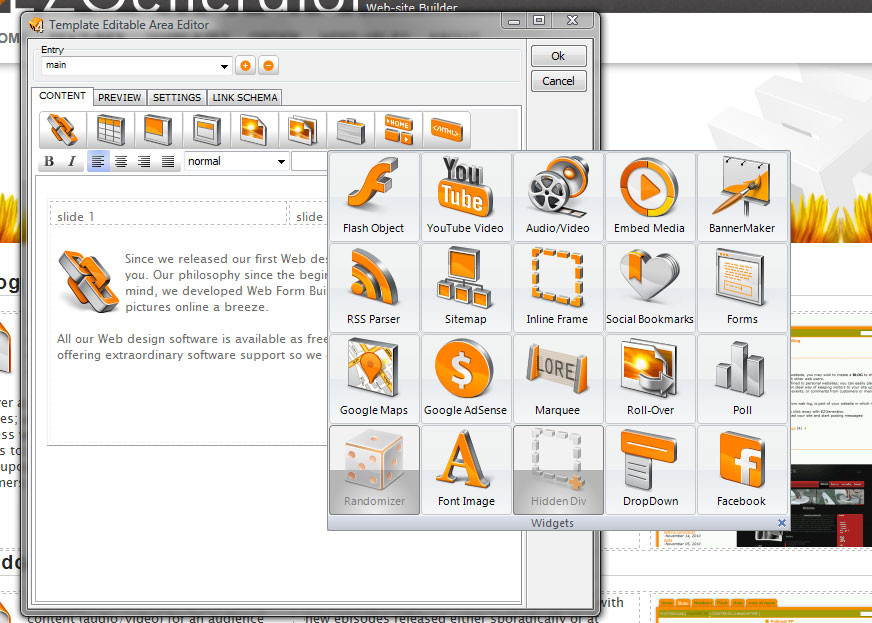Insert the Facebook widget
Screen dimensions: 872x623
742,470
